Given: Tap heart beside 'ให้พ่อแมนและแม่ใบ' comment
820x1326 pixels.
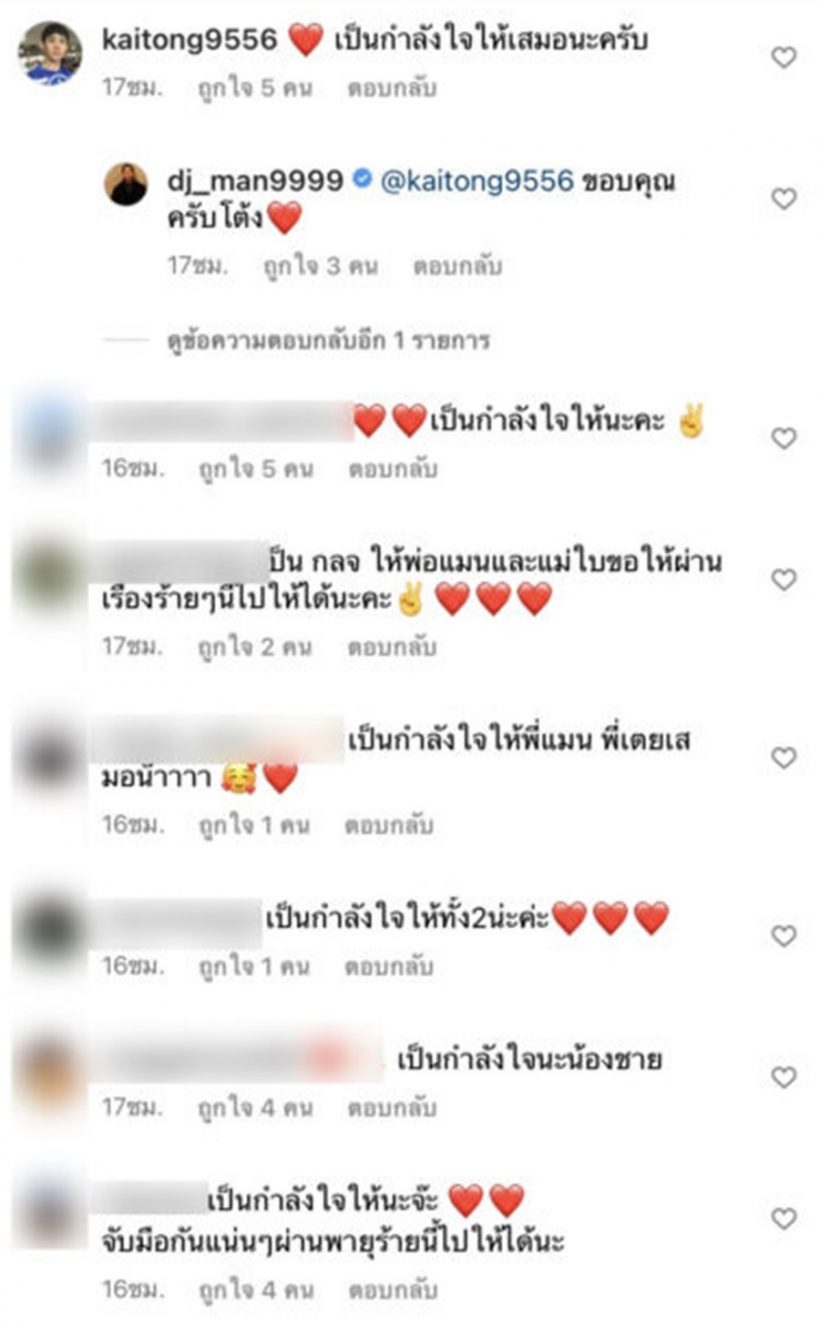Looking at the screenshot, I should 783,579.
